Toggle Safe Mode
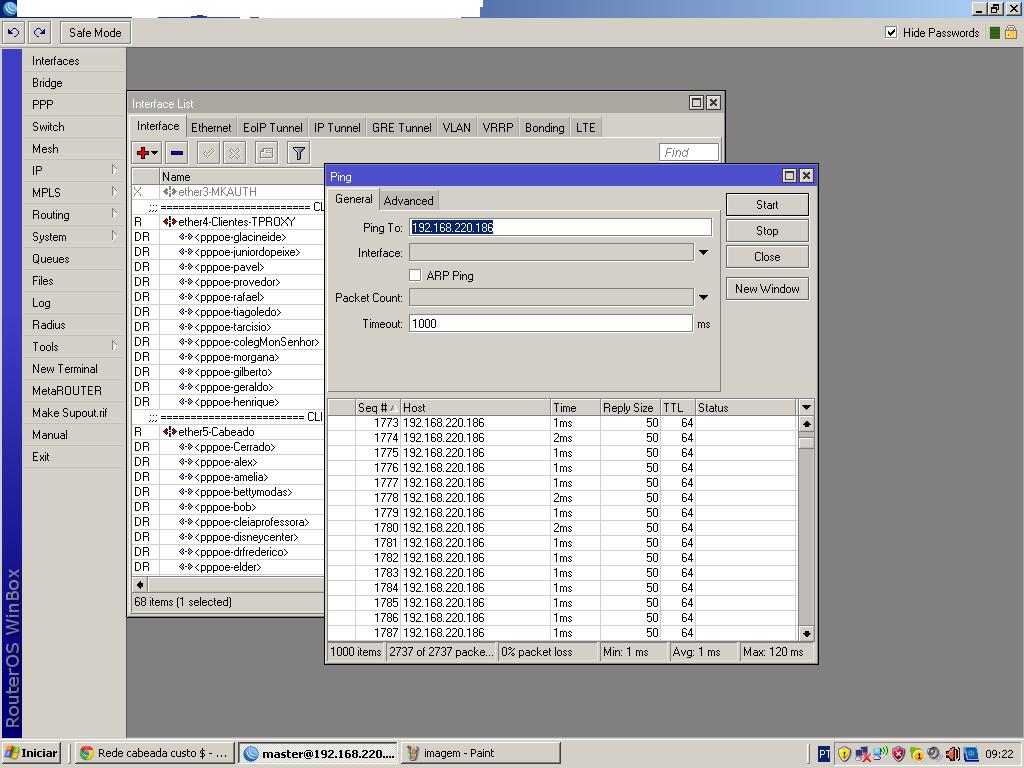The image size is (1024, 768). (x=95, y=32)
